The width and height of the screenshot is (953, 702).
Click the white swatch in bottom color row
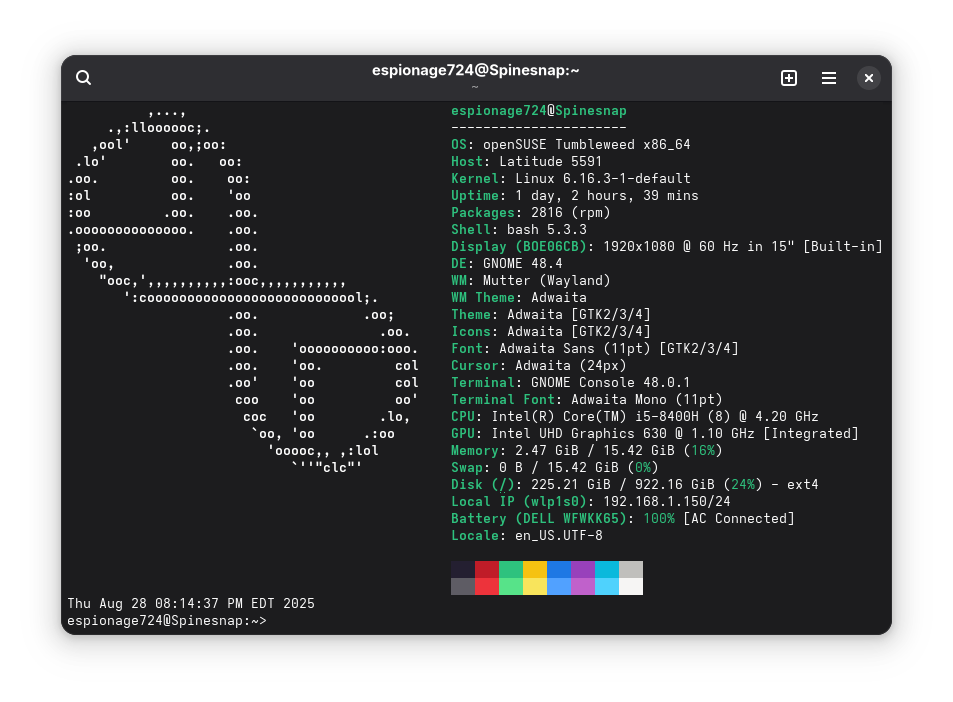point(631,586)
